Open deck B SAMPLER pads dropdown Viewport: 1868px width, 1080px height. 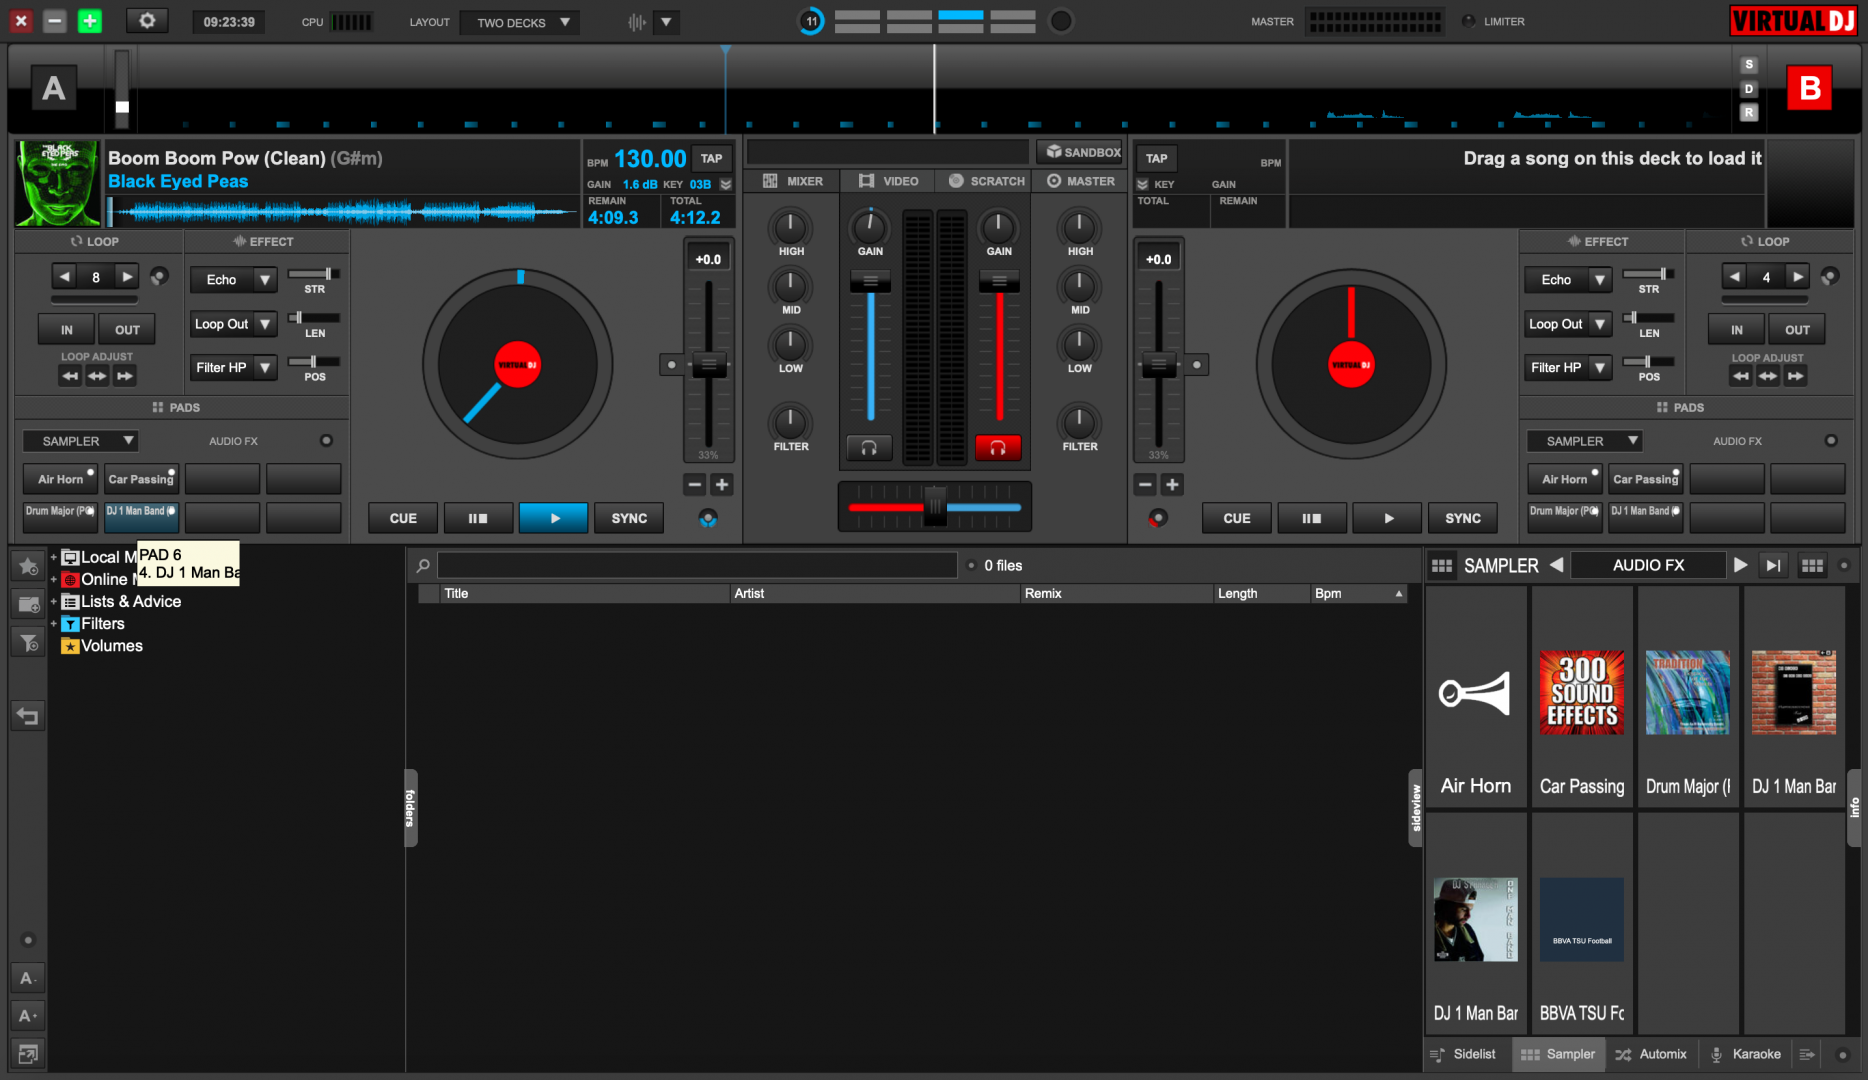(1585, 441)
